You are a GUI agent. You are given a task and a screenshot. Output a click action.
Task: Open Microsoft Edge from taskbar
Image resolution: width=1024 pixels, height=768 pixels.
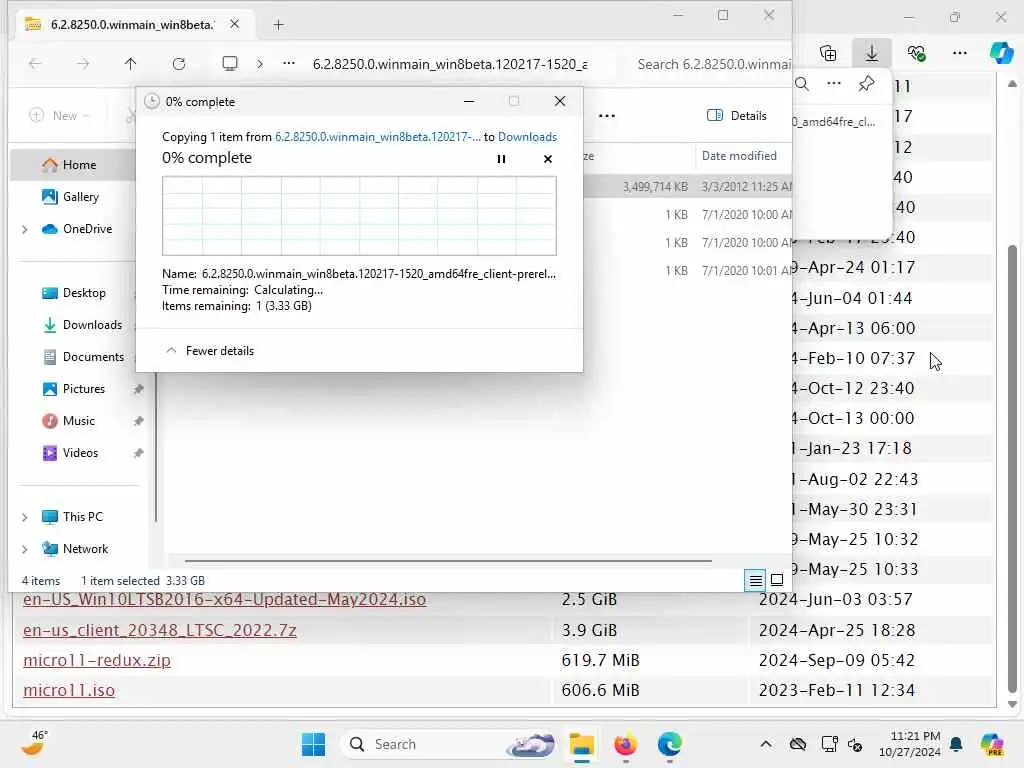(669, 744)
